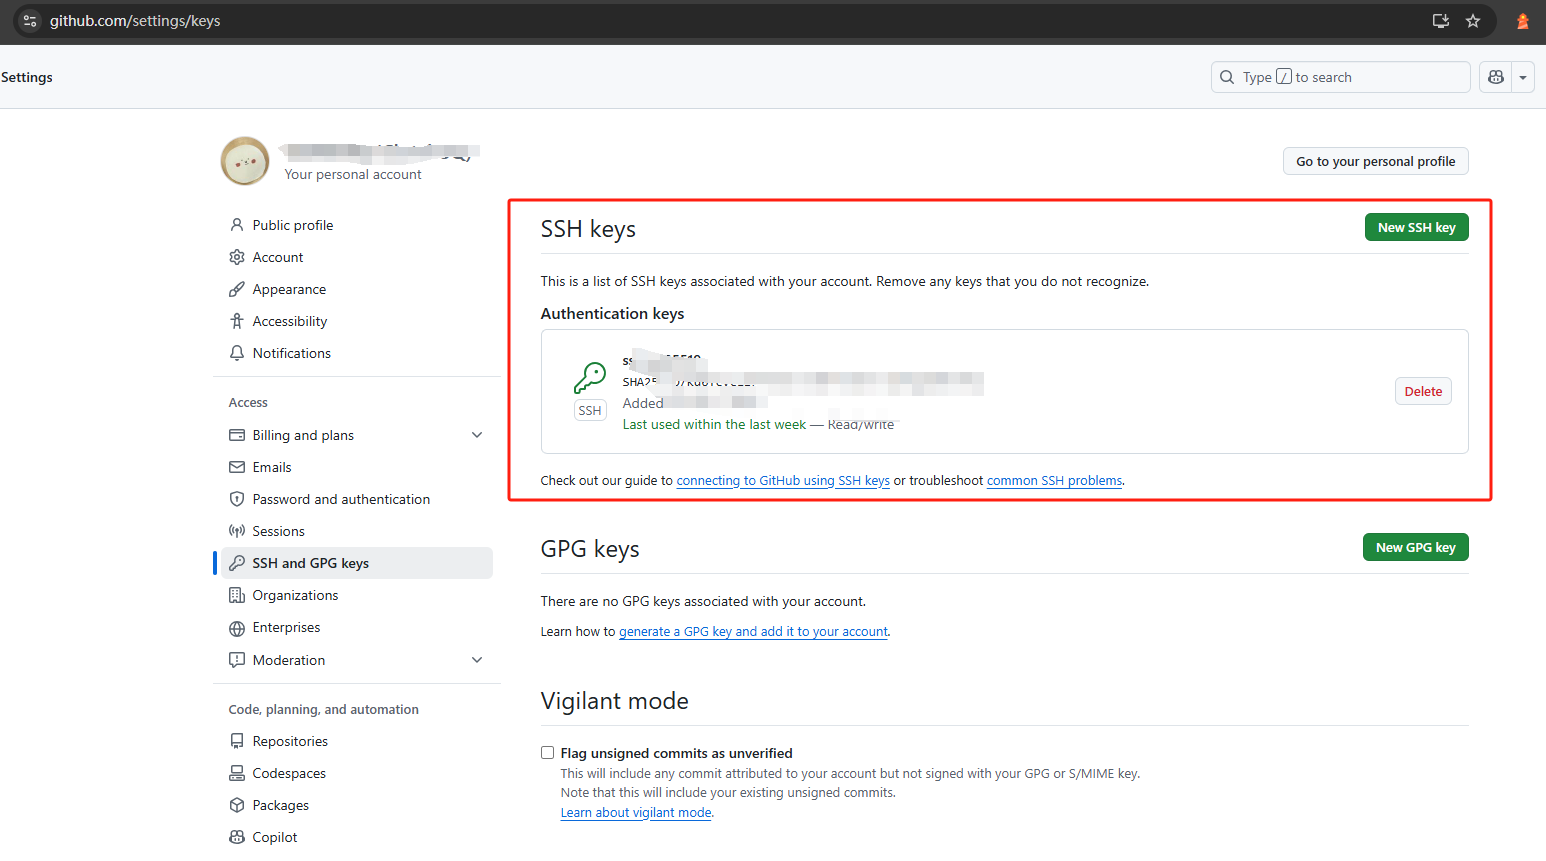
Task: Open Repositories settings
Action: (290, 741)
